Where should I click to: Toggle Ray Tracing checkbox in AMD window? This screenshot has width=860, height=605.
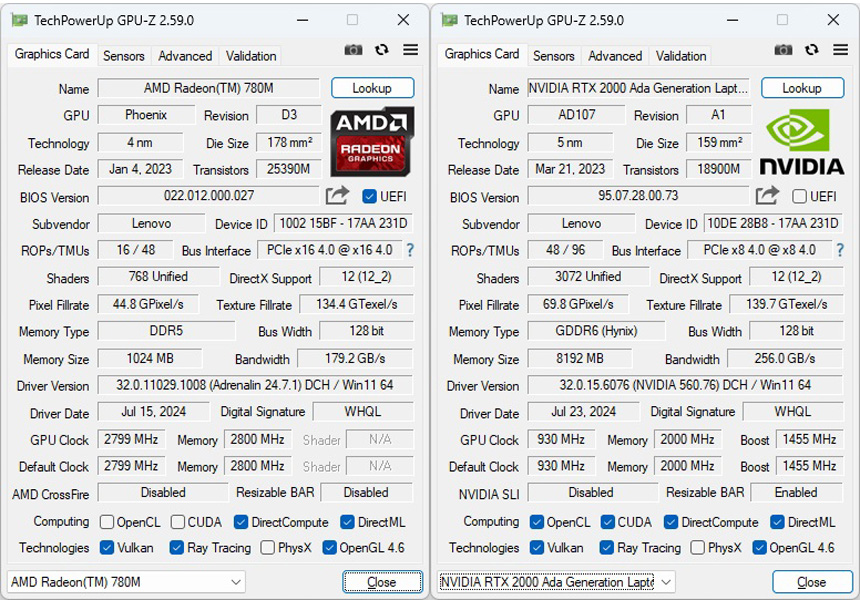tap(177, 547)
